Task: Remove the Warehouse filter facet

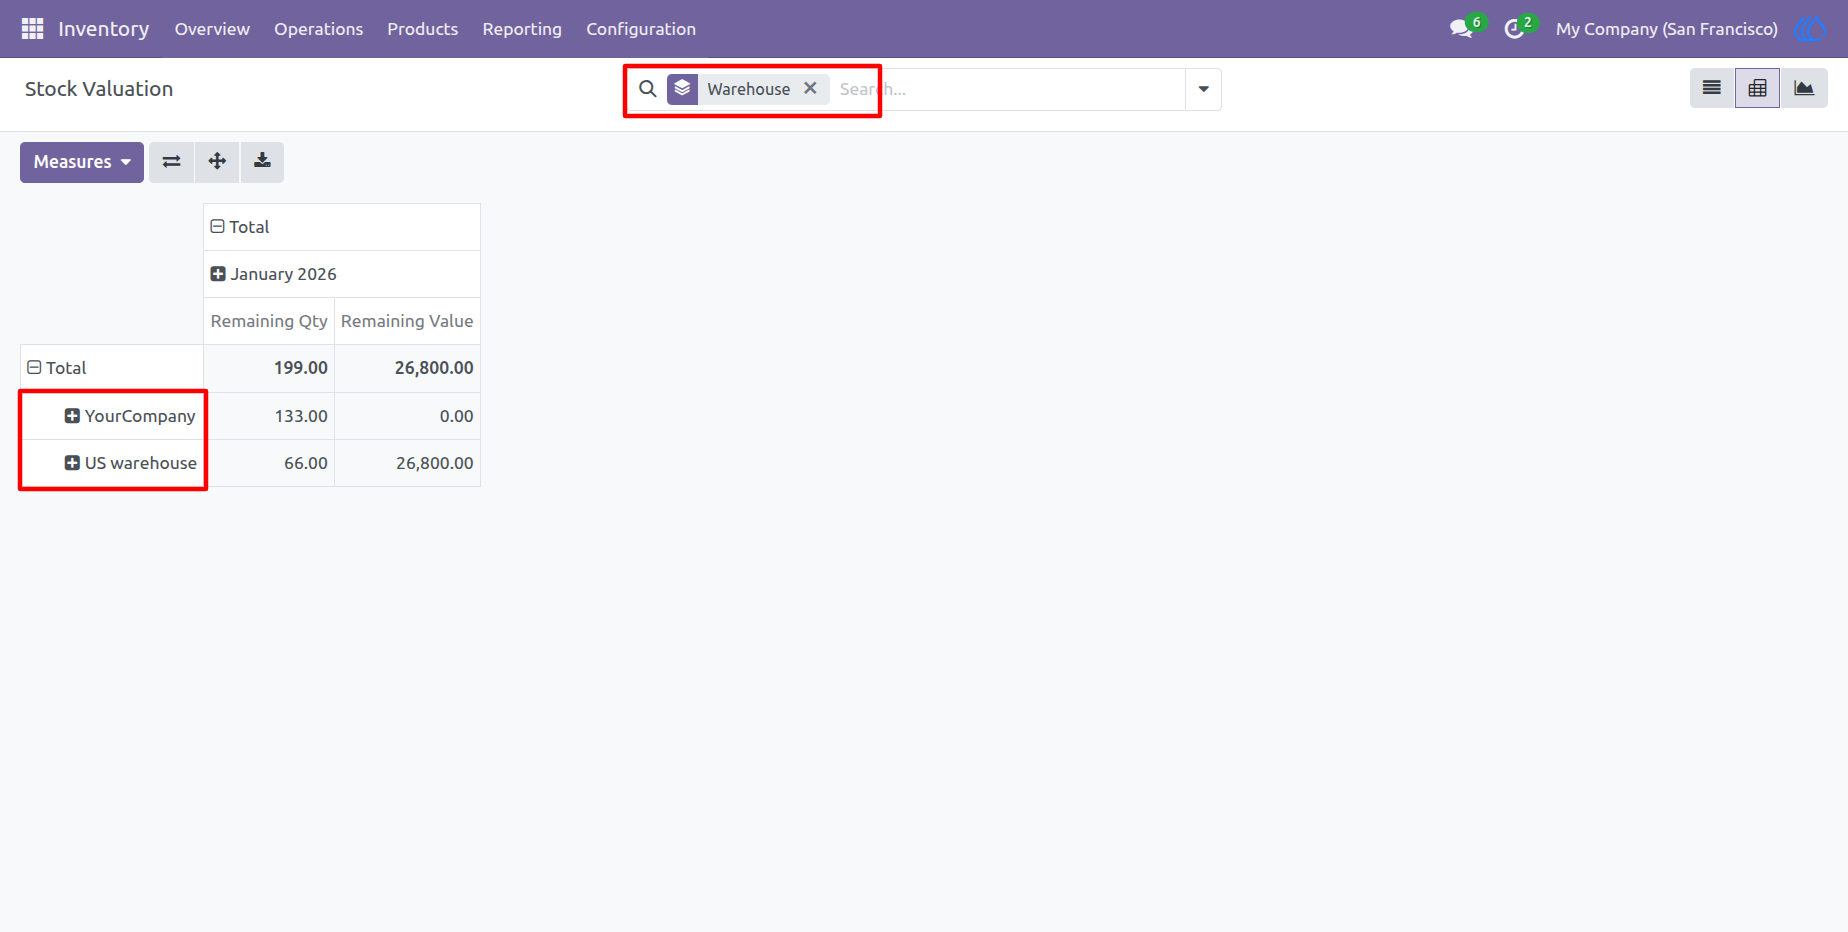Action: pos(810,88)
